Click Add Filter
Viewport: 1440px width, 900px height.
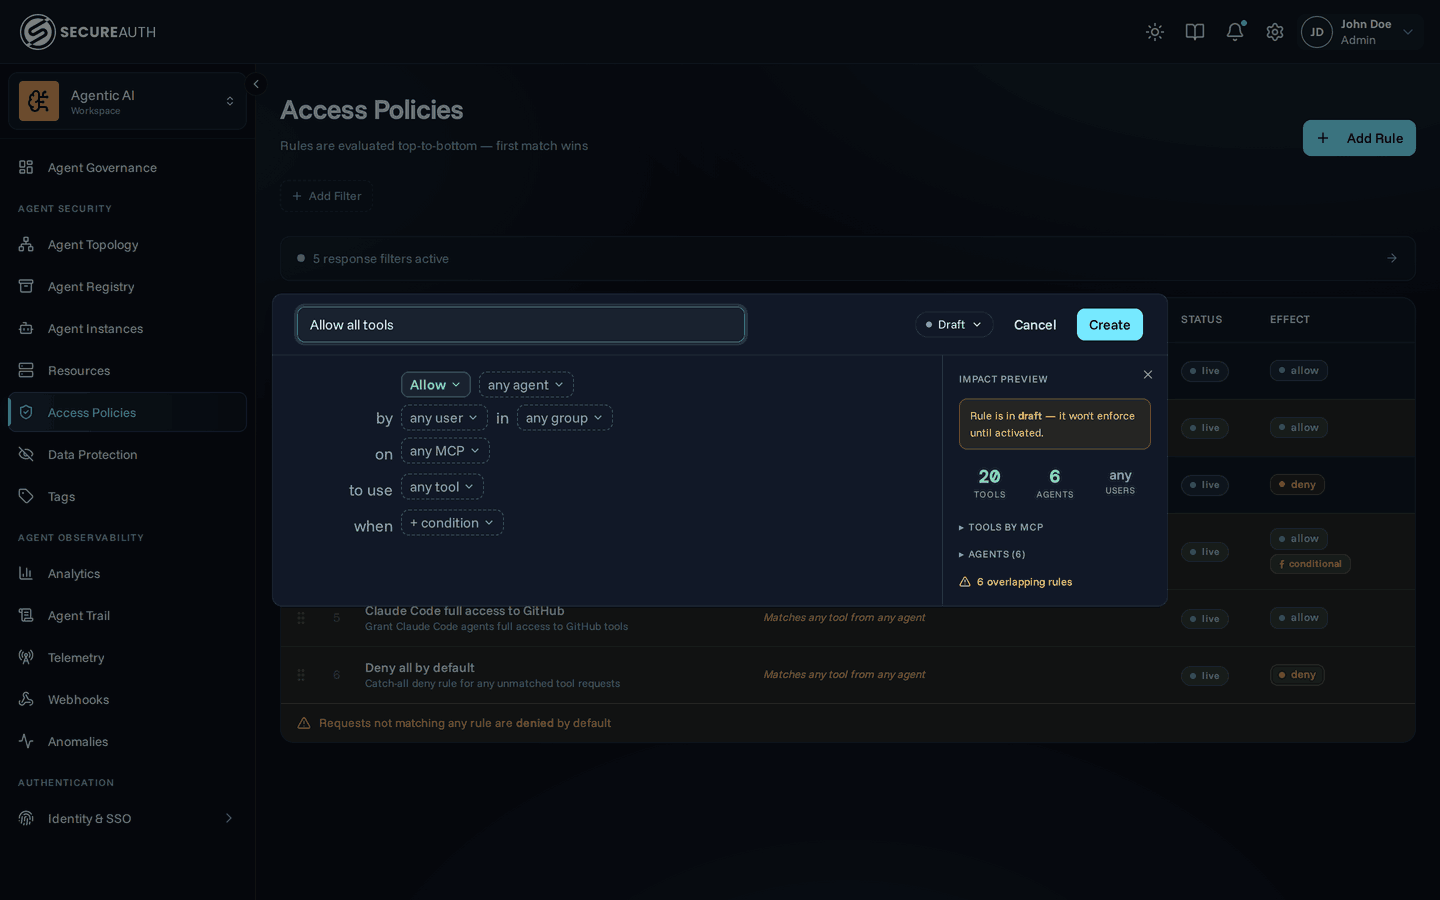326,196
